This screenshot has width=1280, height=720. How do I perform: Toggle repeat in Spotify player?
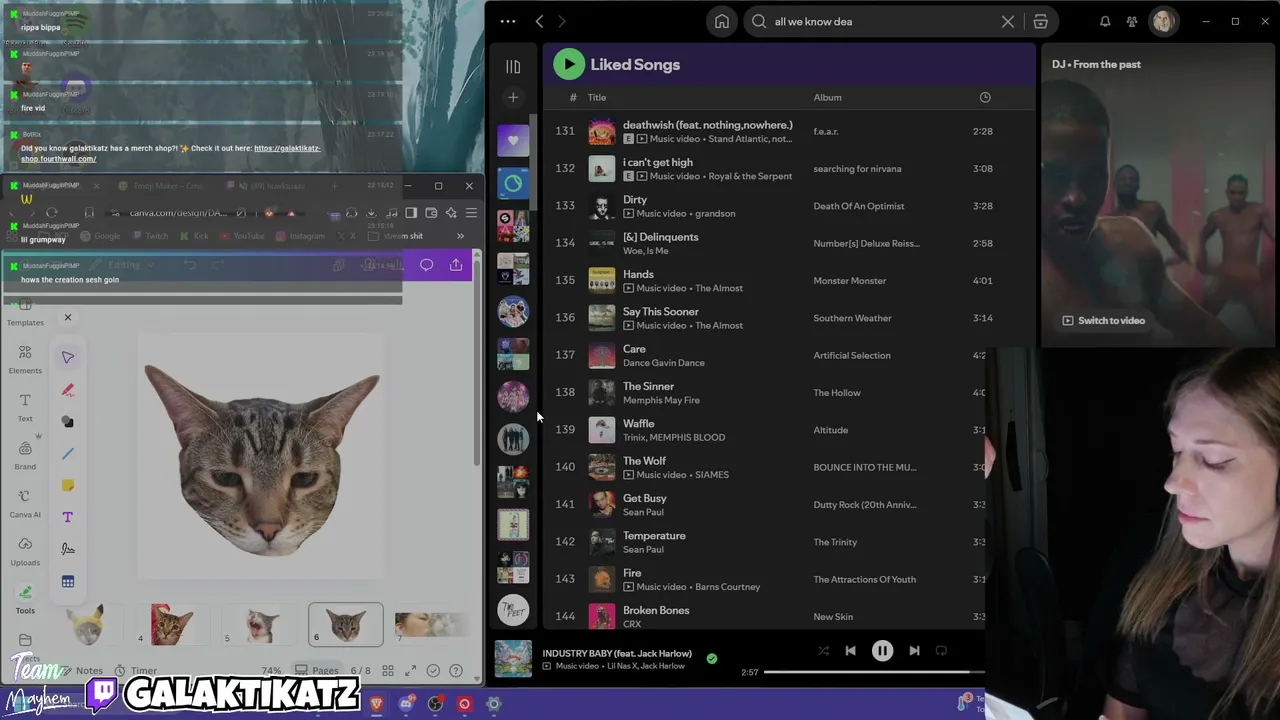pyautogui.click(x=941, y=651)
